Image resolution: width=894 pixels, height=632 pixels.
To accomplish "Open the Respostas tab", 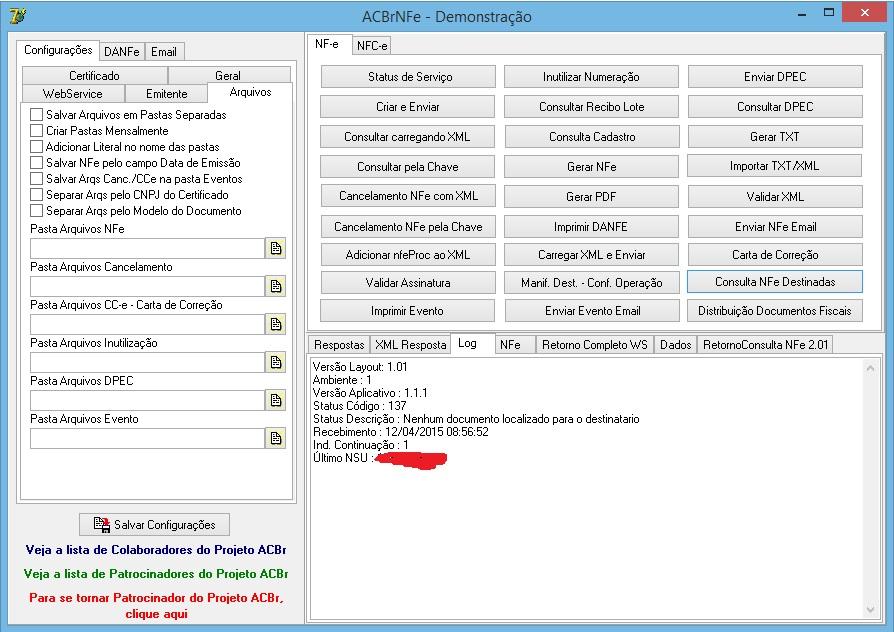I will tap(339, 345).
